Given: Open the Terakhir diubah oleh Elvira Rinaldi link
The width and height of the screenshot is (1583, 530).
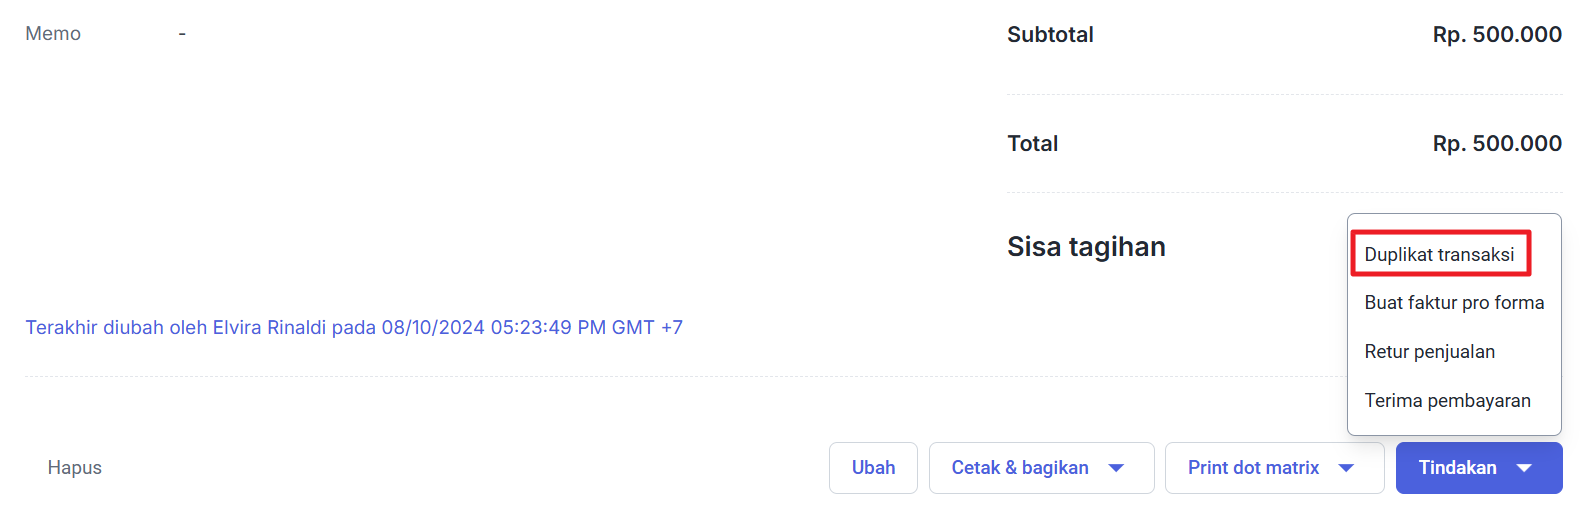Looking at the screenshot, I should pyautogui.click(x=354, y=328).
